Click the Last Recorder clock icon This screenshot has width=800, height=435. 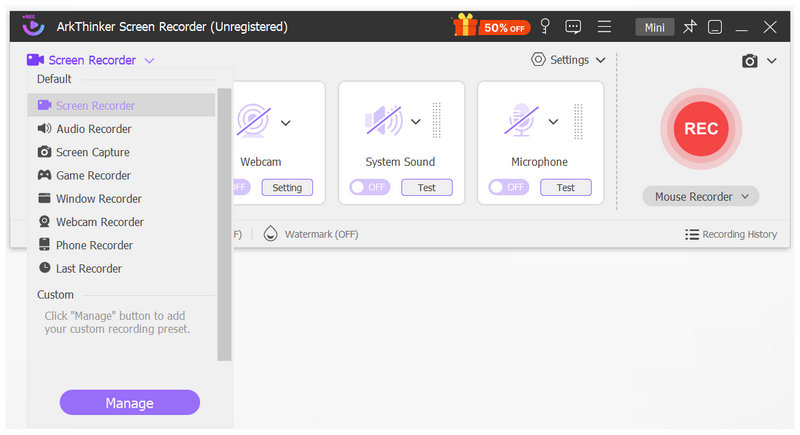point(45,268)
